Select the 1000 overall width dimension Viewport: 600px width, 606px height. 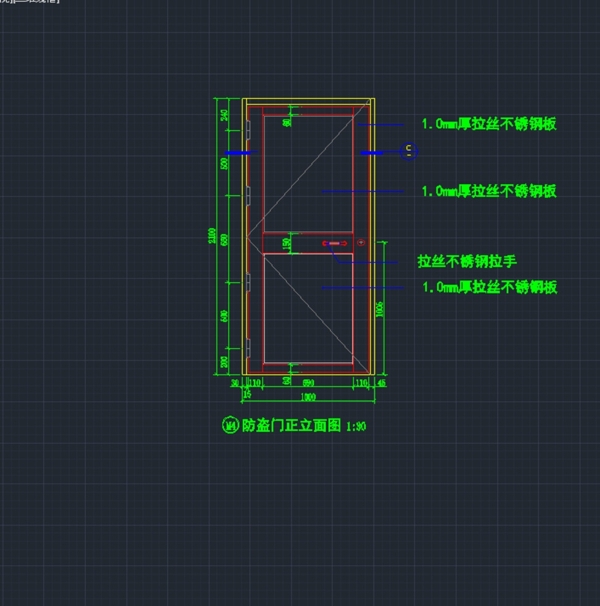pyautogui.click(x=308, y=397)
